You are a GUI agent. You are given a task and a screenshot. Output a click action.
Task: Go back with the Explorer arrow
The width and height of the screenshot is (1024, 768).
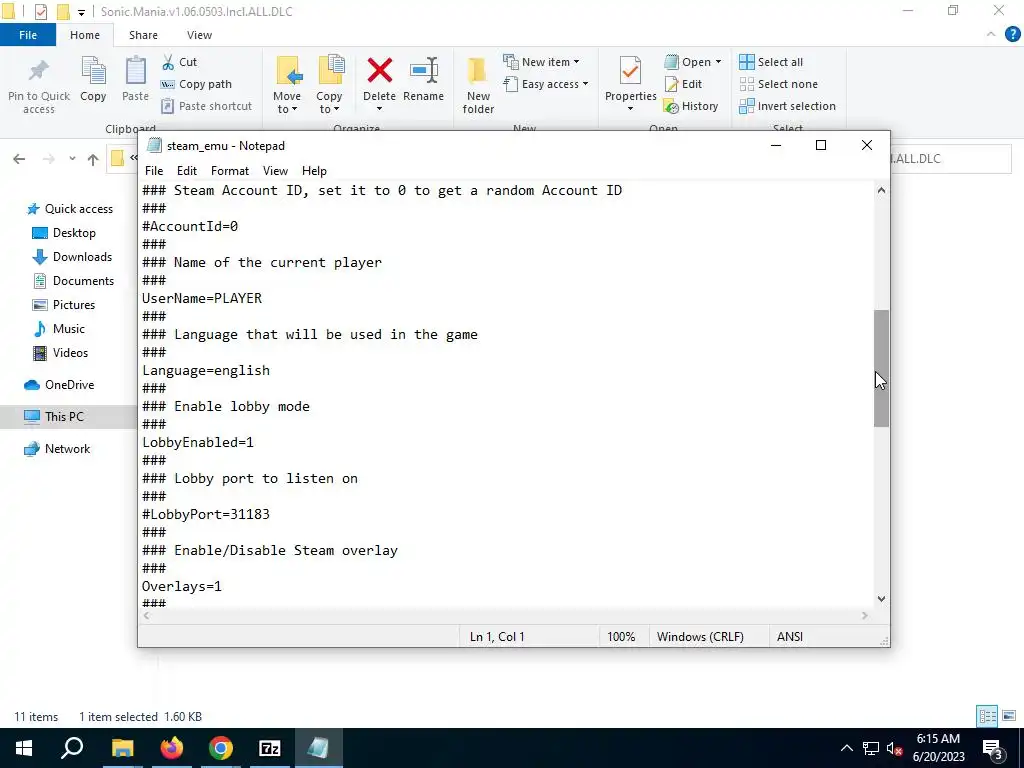[x=19, y=159]
